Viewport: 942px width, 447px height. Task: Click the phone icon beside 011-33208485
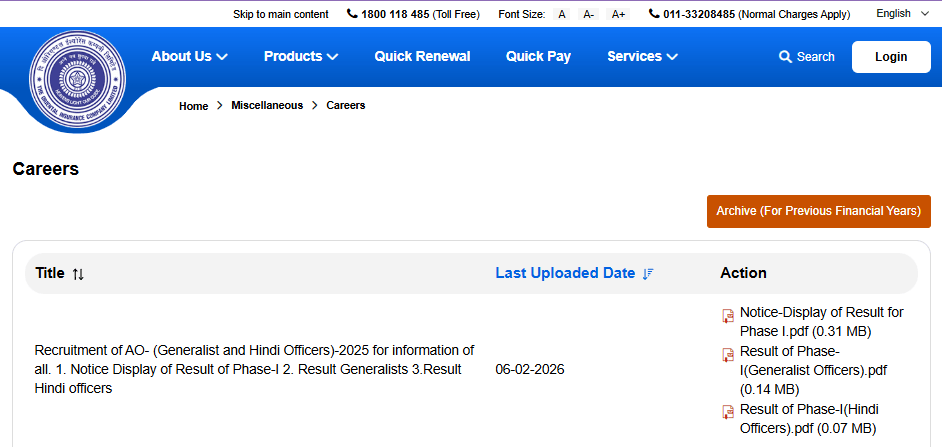[654, 14]
